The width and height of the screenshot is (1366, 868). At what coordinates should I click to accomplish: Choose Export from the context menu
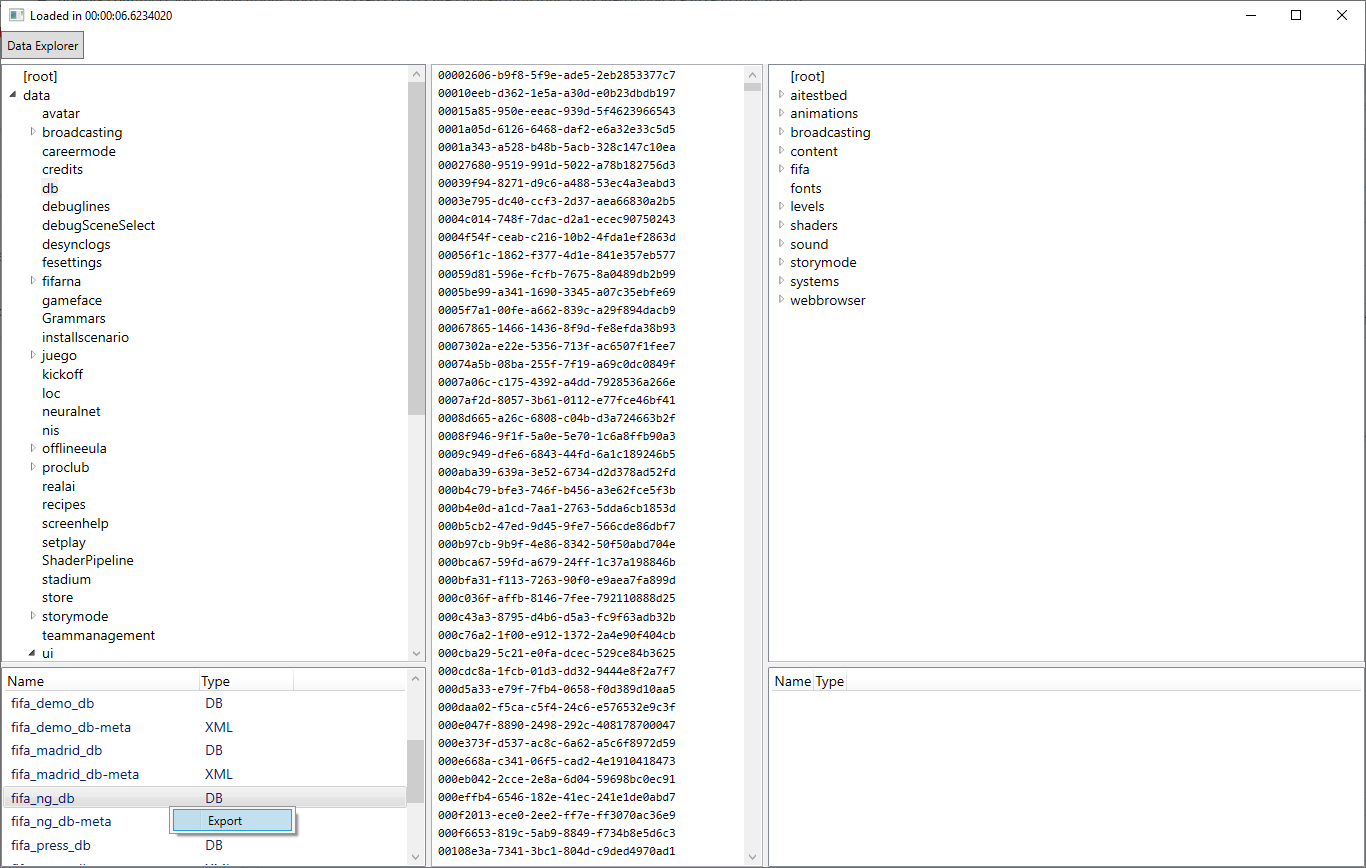point(231,819)
